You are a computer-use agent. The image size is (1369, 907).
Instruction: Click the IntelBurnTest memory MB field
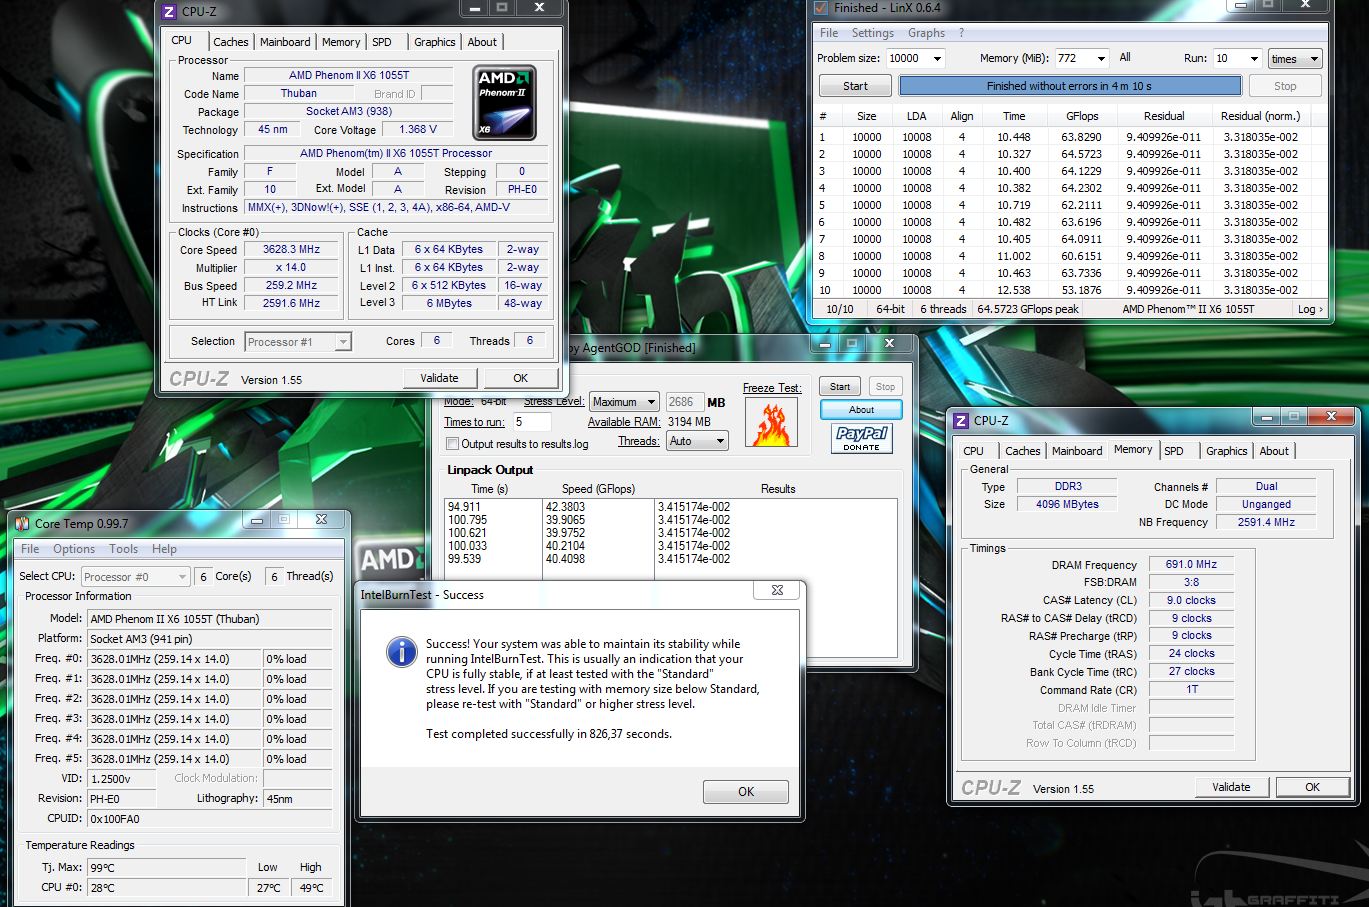683,402
